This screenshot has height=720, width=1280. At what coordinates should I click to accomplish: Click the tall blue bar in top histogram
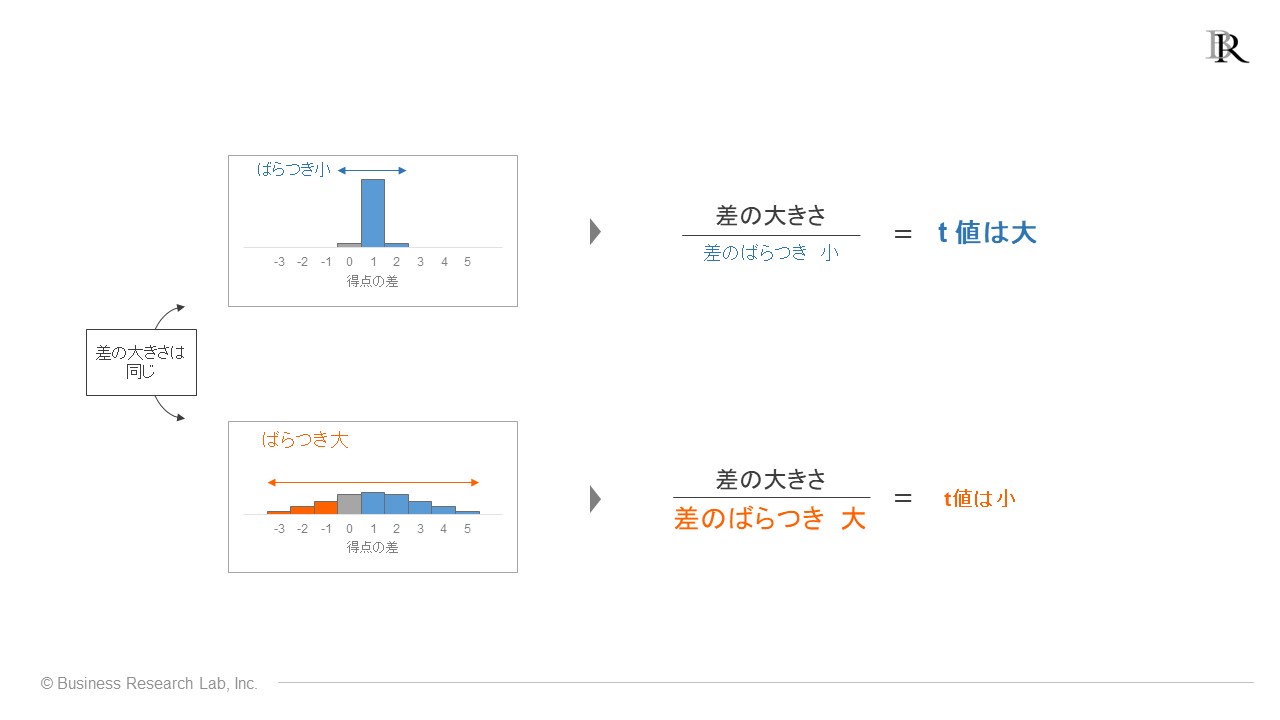(372, 212)
